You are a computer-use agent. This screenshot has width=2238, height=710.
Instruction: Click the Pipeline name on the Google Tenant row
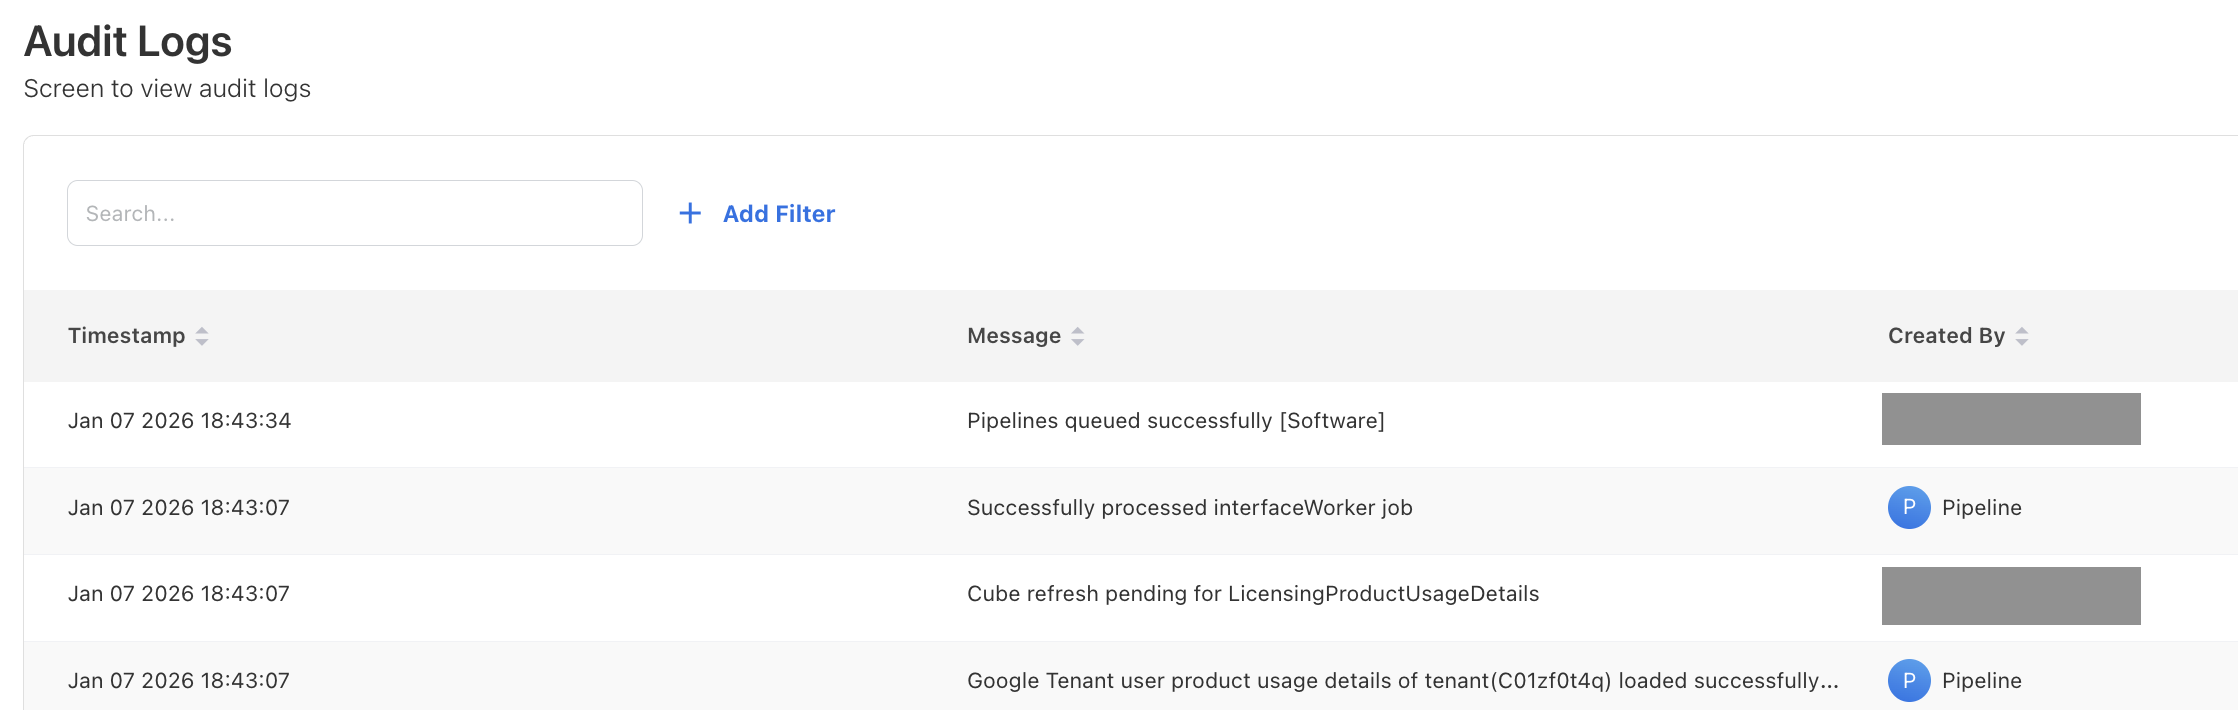point(1981,681)
